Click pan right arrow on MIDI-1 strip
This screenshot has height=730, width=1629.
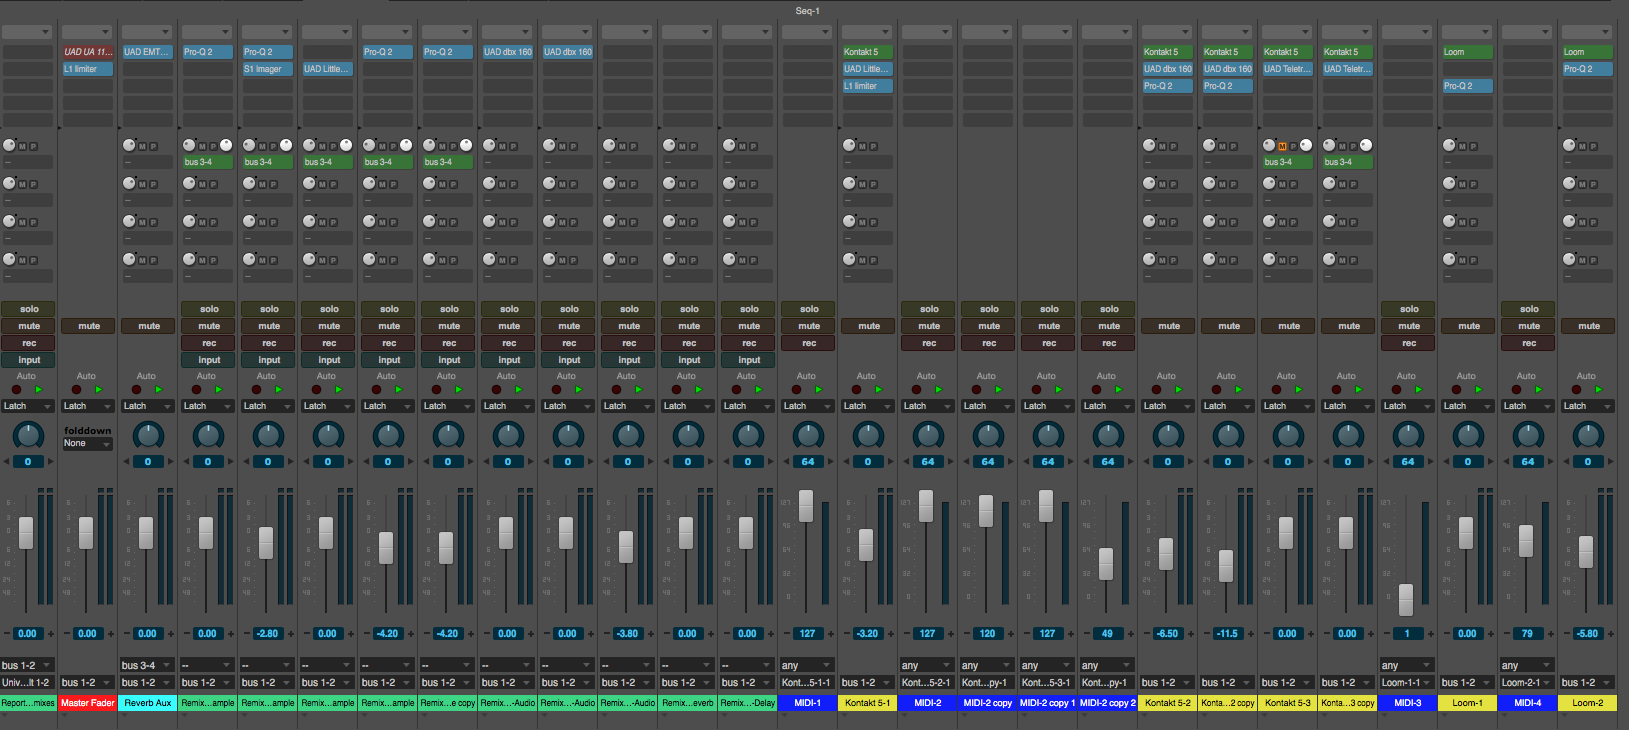coord(829,462)
